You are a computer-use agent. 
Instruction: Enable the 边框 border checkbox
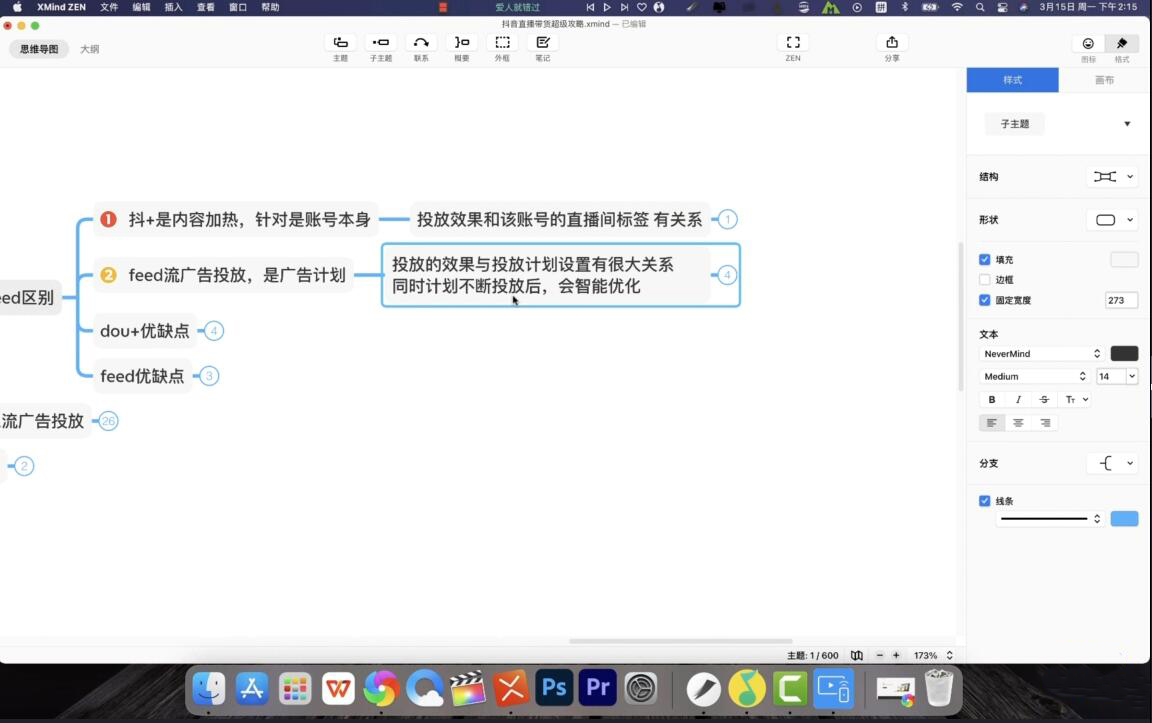(x=985, y=280)
